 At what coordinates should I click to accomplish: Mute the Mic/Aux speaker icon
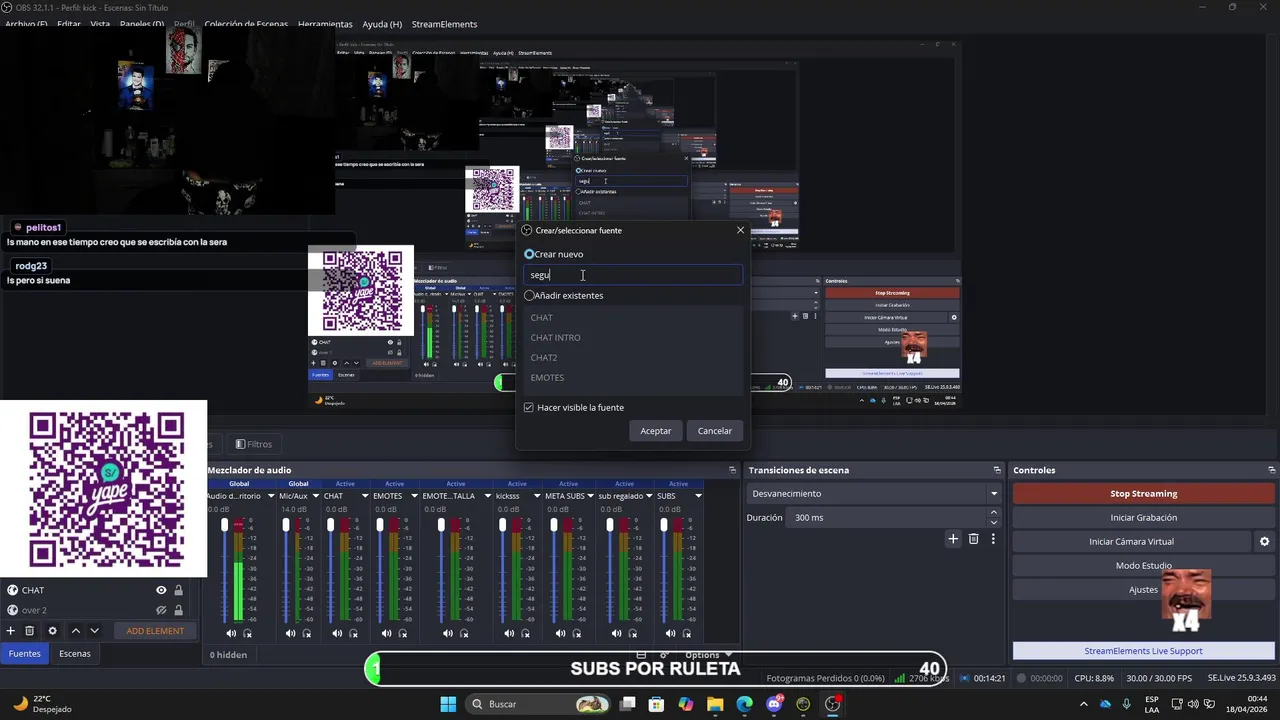[x=290, y=633]
